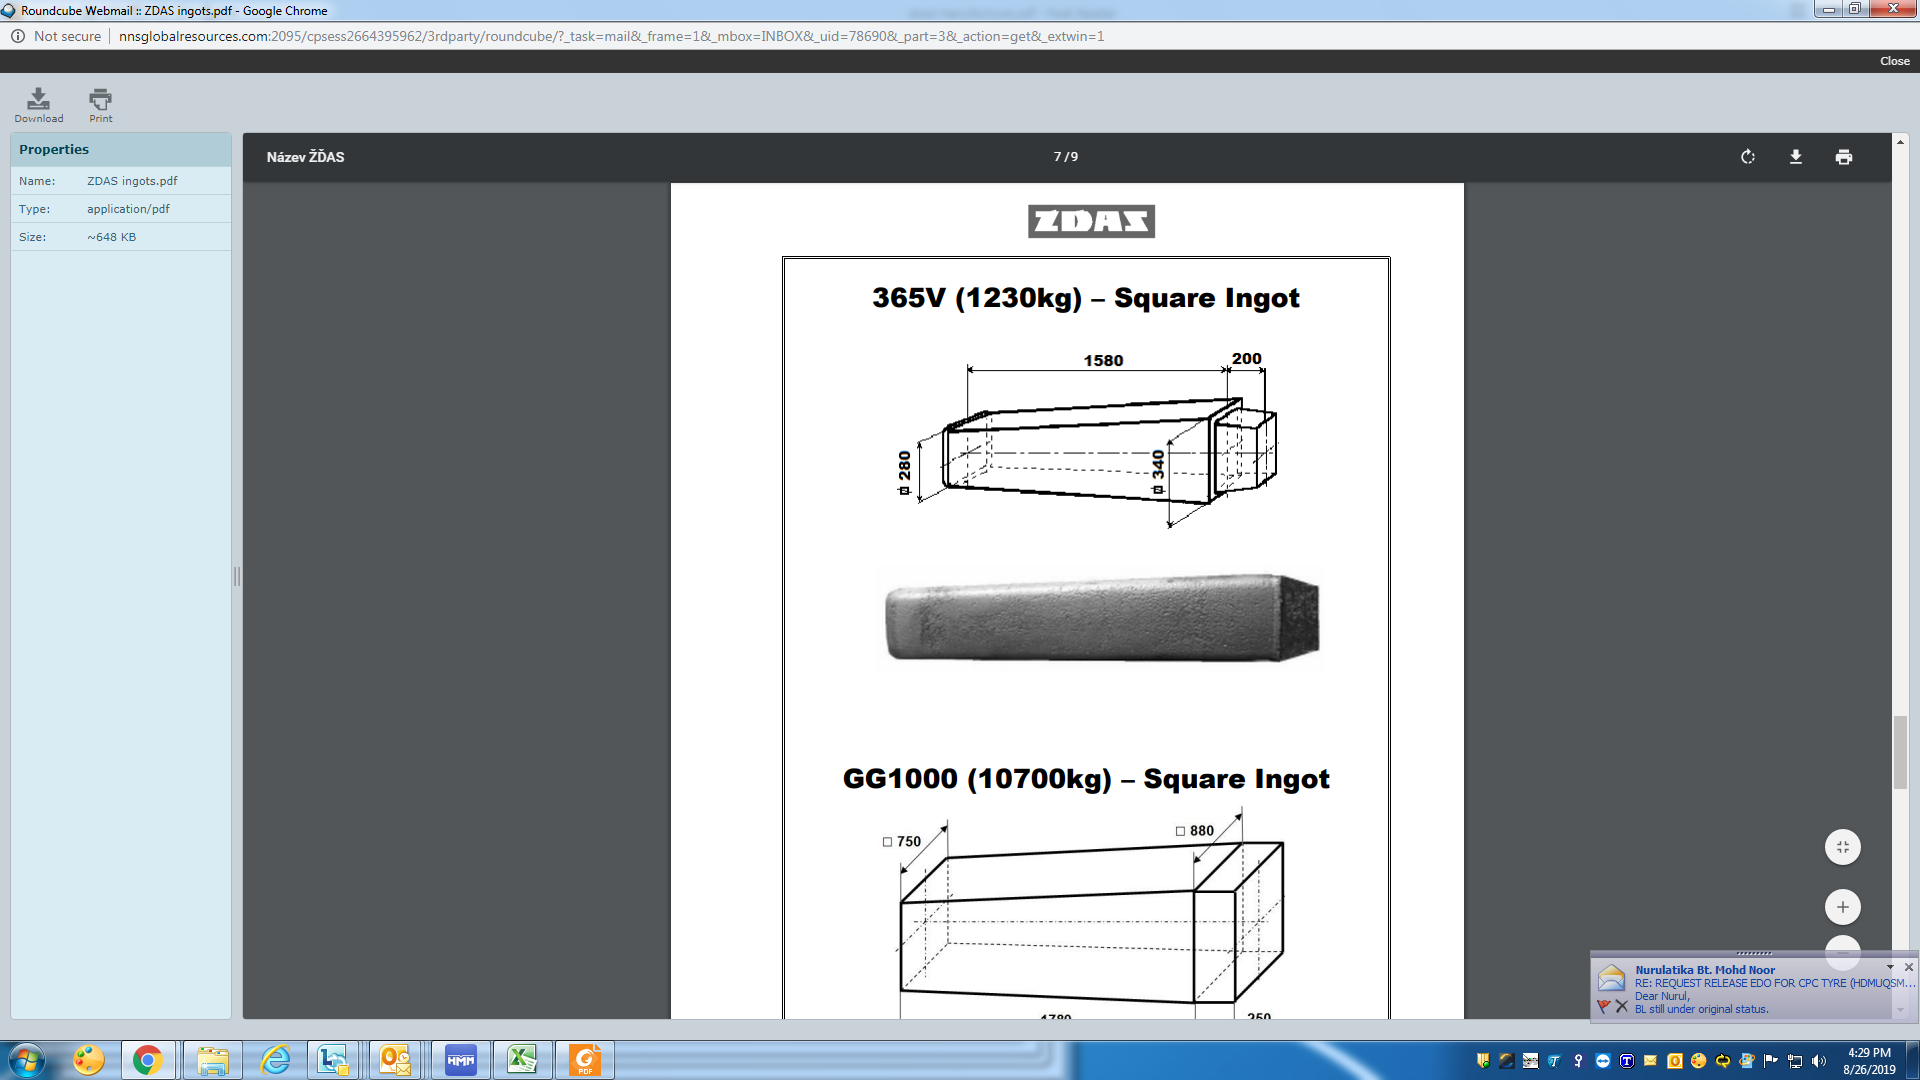Click the page number indicator 7/9
The width and height of the screenshot is (1920, 1080).
coord(1065,157)
